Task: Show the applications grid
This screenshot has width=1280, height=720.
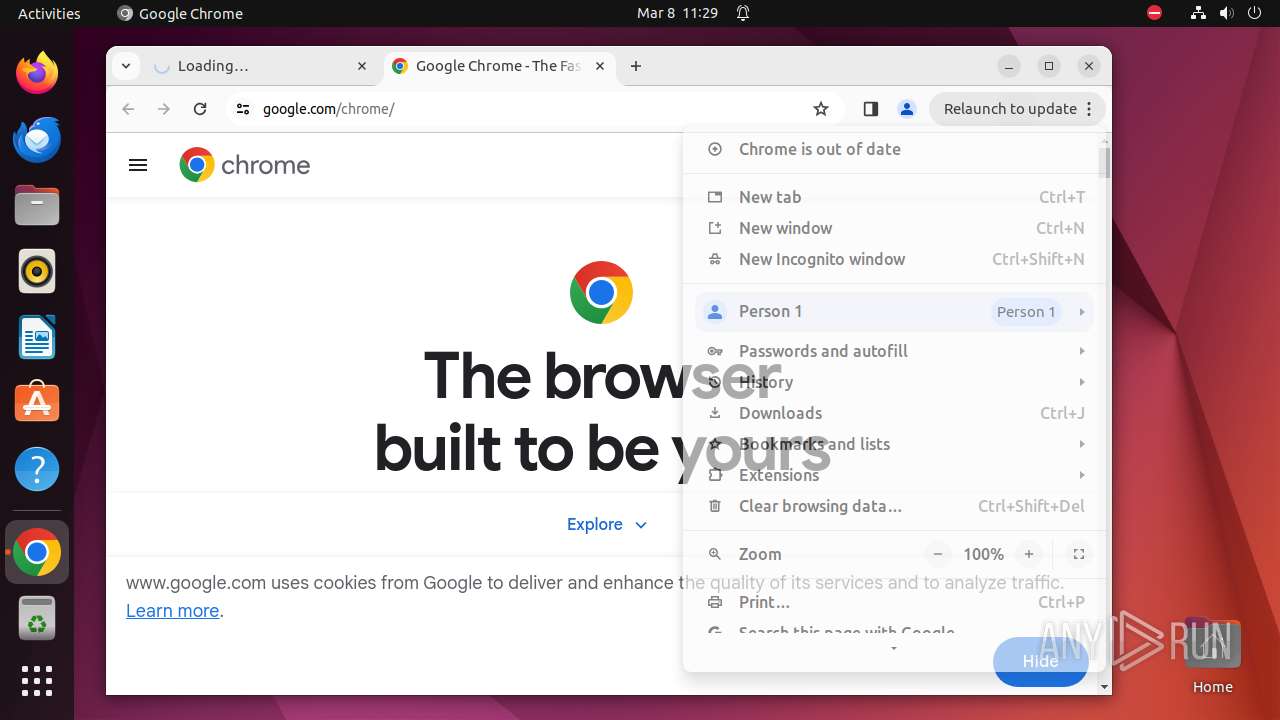Action: pos(37,681)
